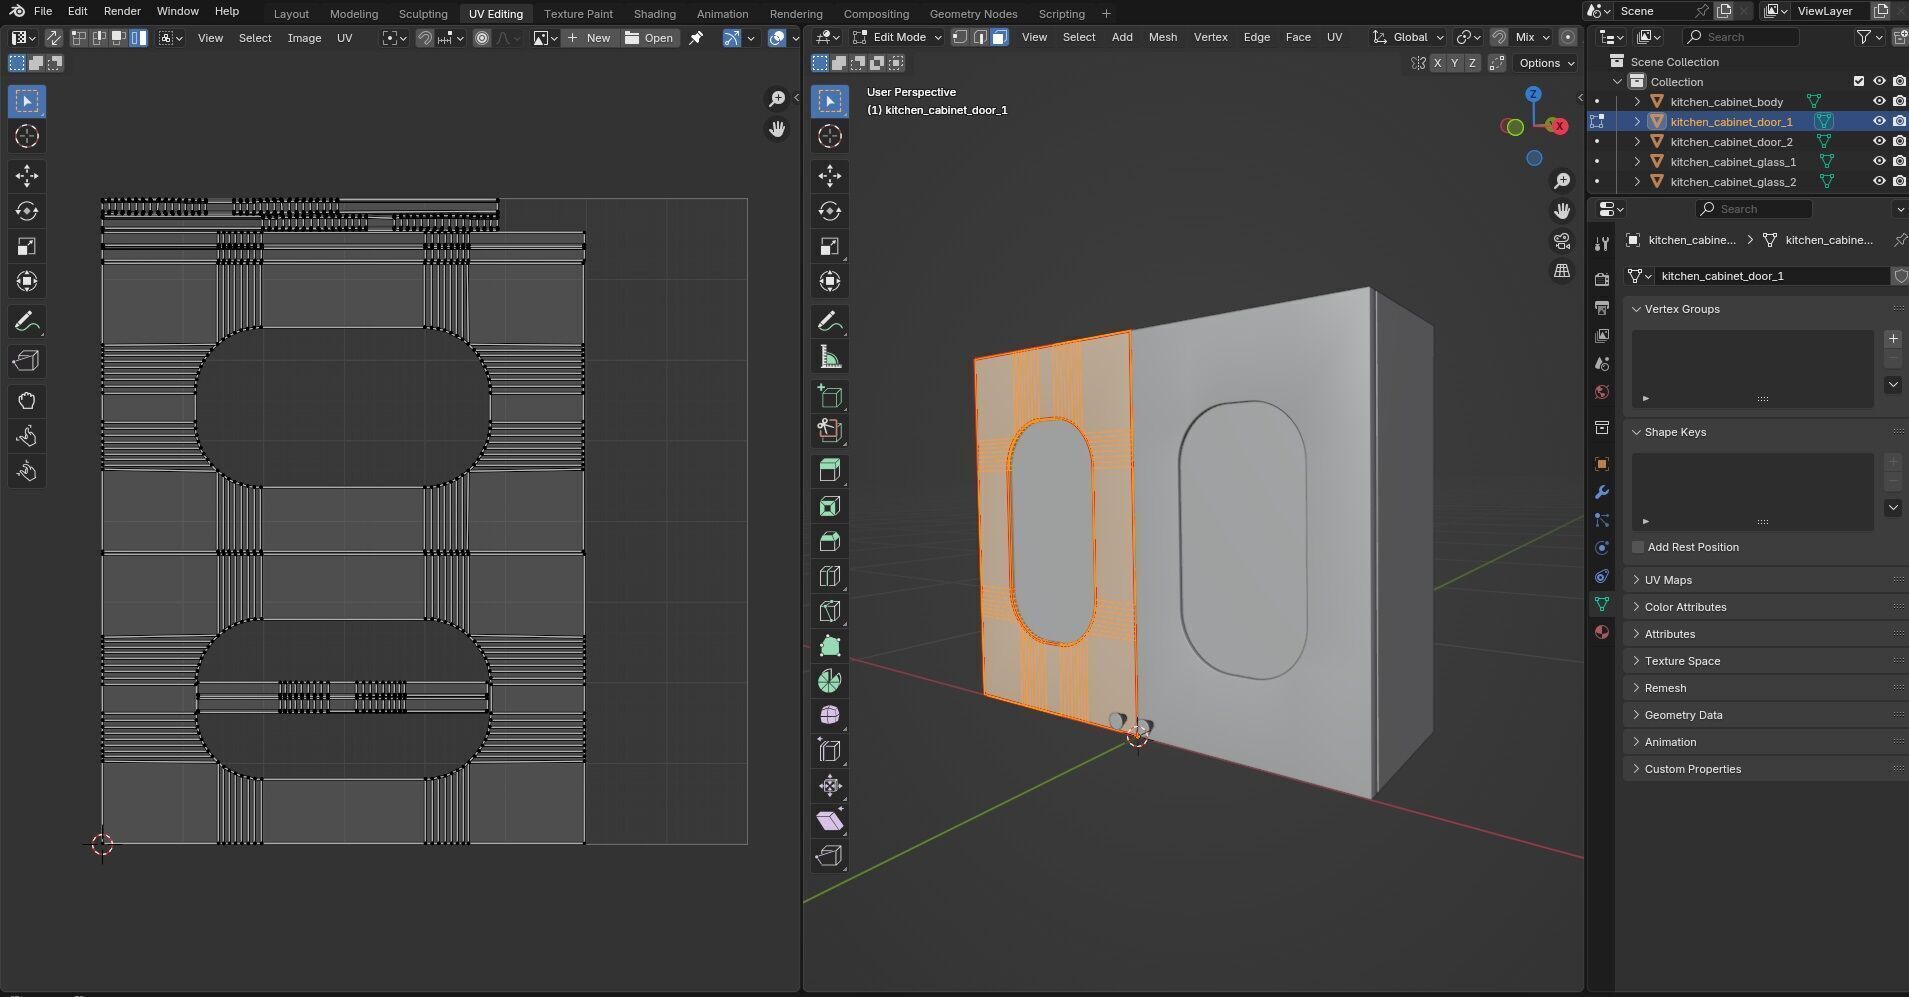Expand the Custom Properties panel
The width and height of the screenshot is (1909, 997).
click(x=1692, y=769)
